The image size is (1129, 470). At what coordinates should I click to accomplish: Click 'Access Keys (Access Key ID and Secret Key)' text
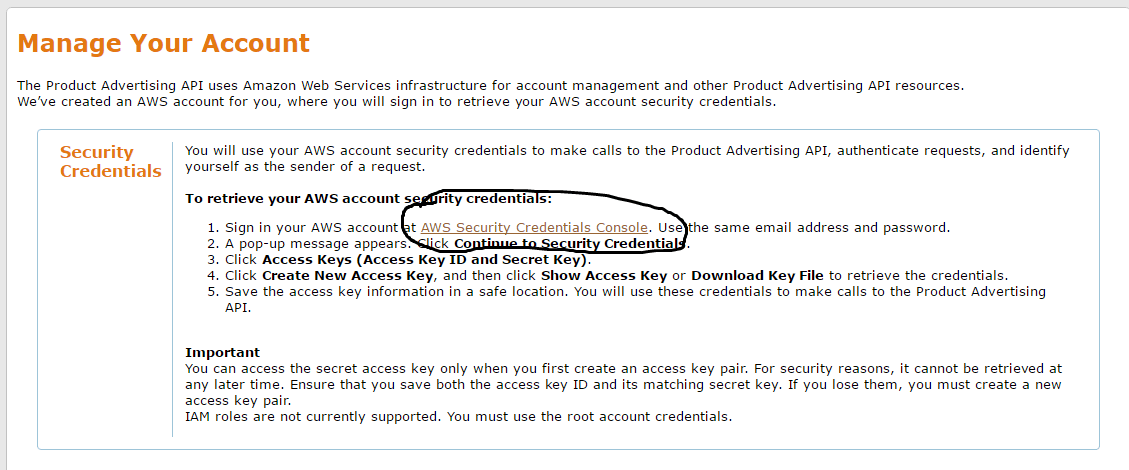426,260
